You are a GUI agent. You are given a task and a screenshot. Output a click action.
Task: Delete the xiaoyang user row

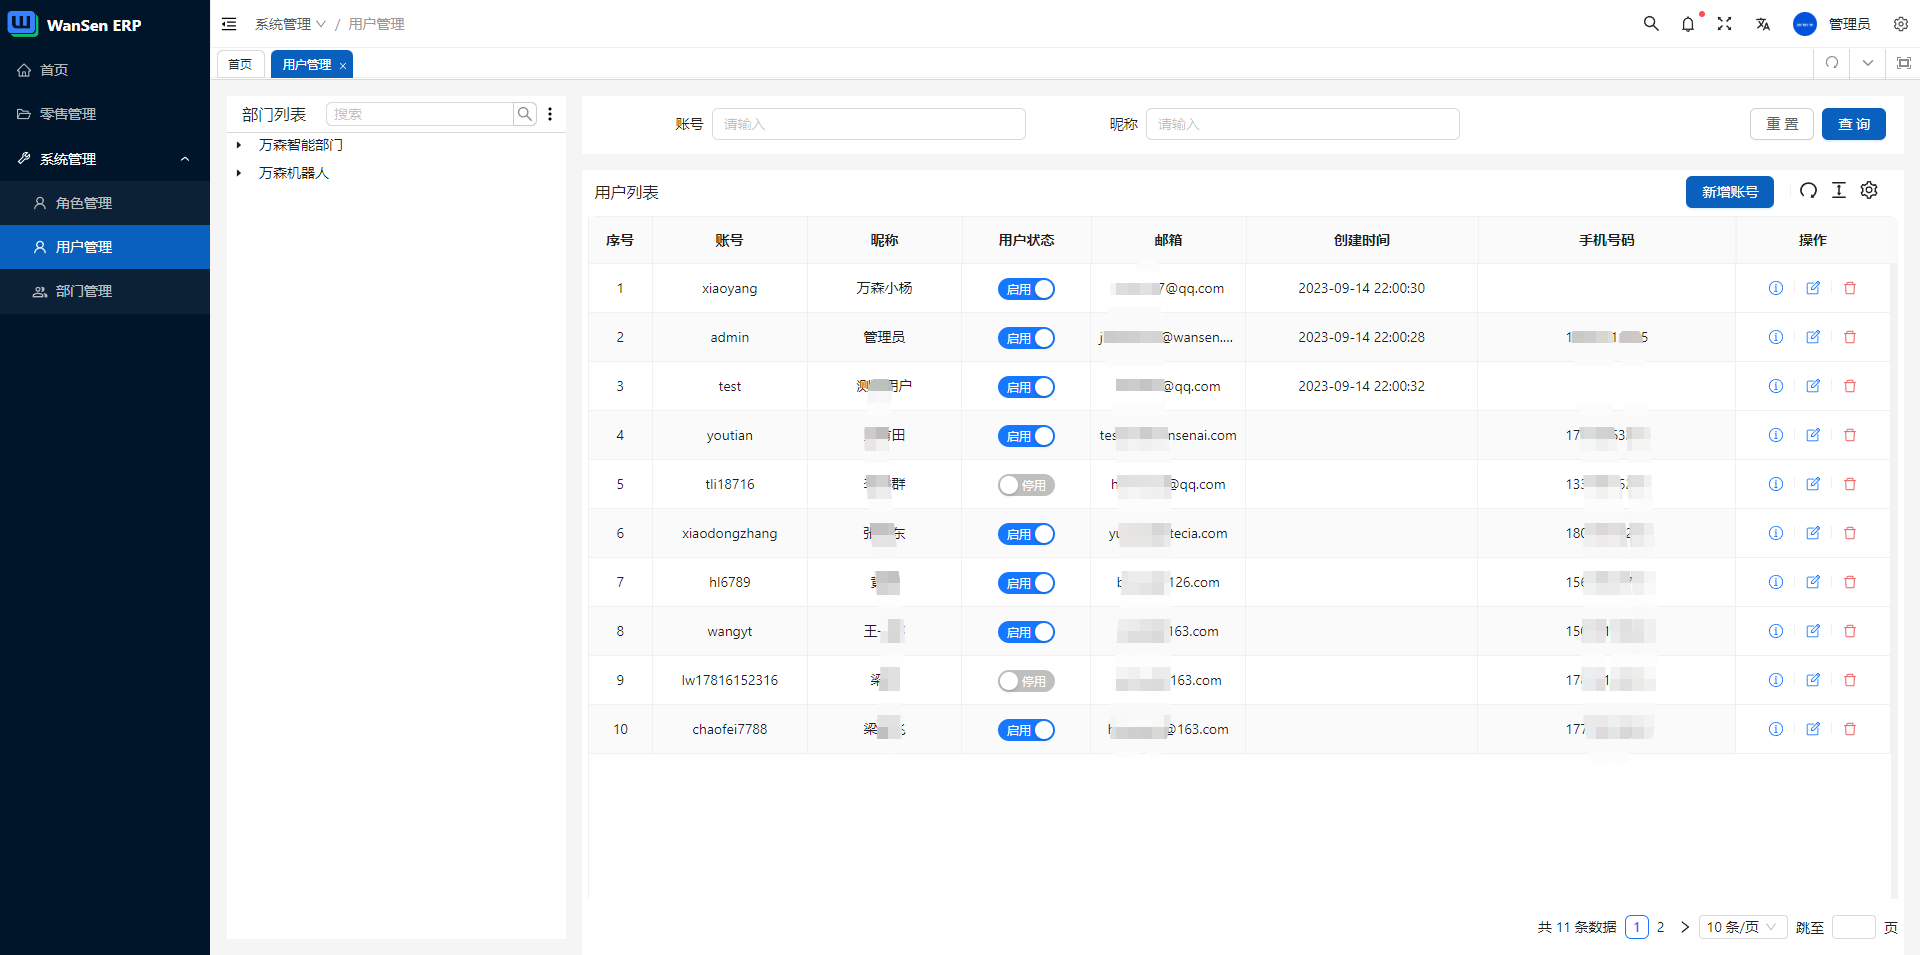1849,288
